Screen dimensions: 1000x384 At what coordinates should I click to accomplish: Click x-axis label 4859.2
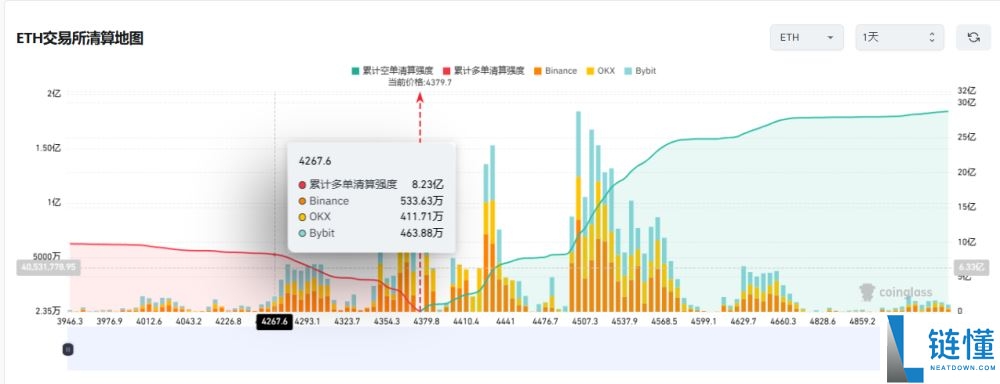tap(862, 321)
